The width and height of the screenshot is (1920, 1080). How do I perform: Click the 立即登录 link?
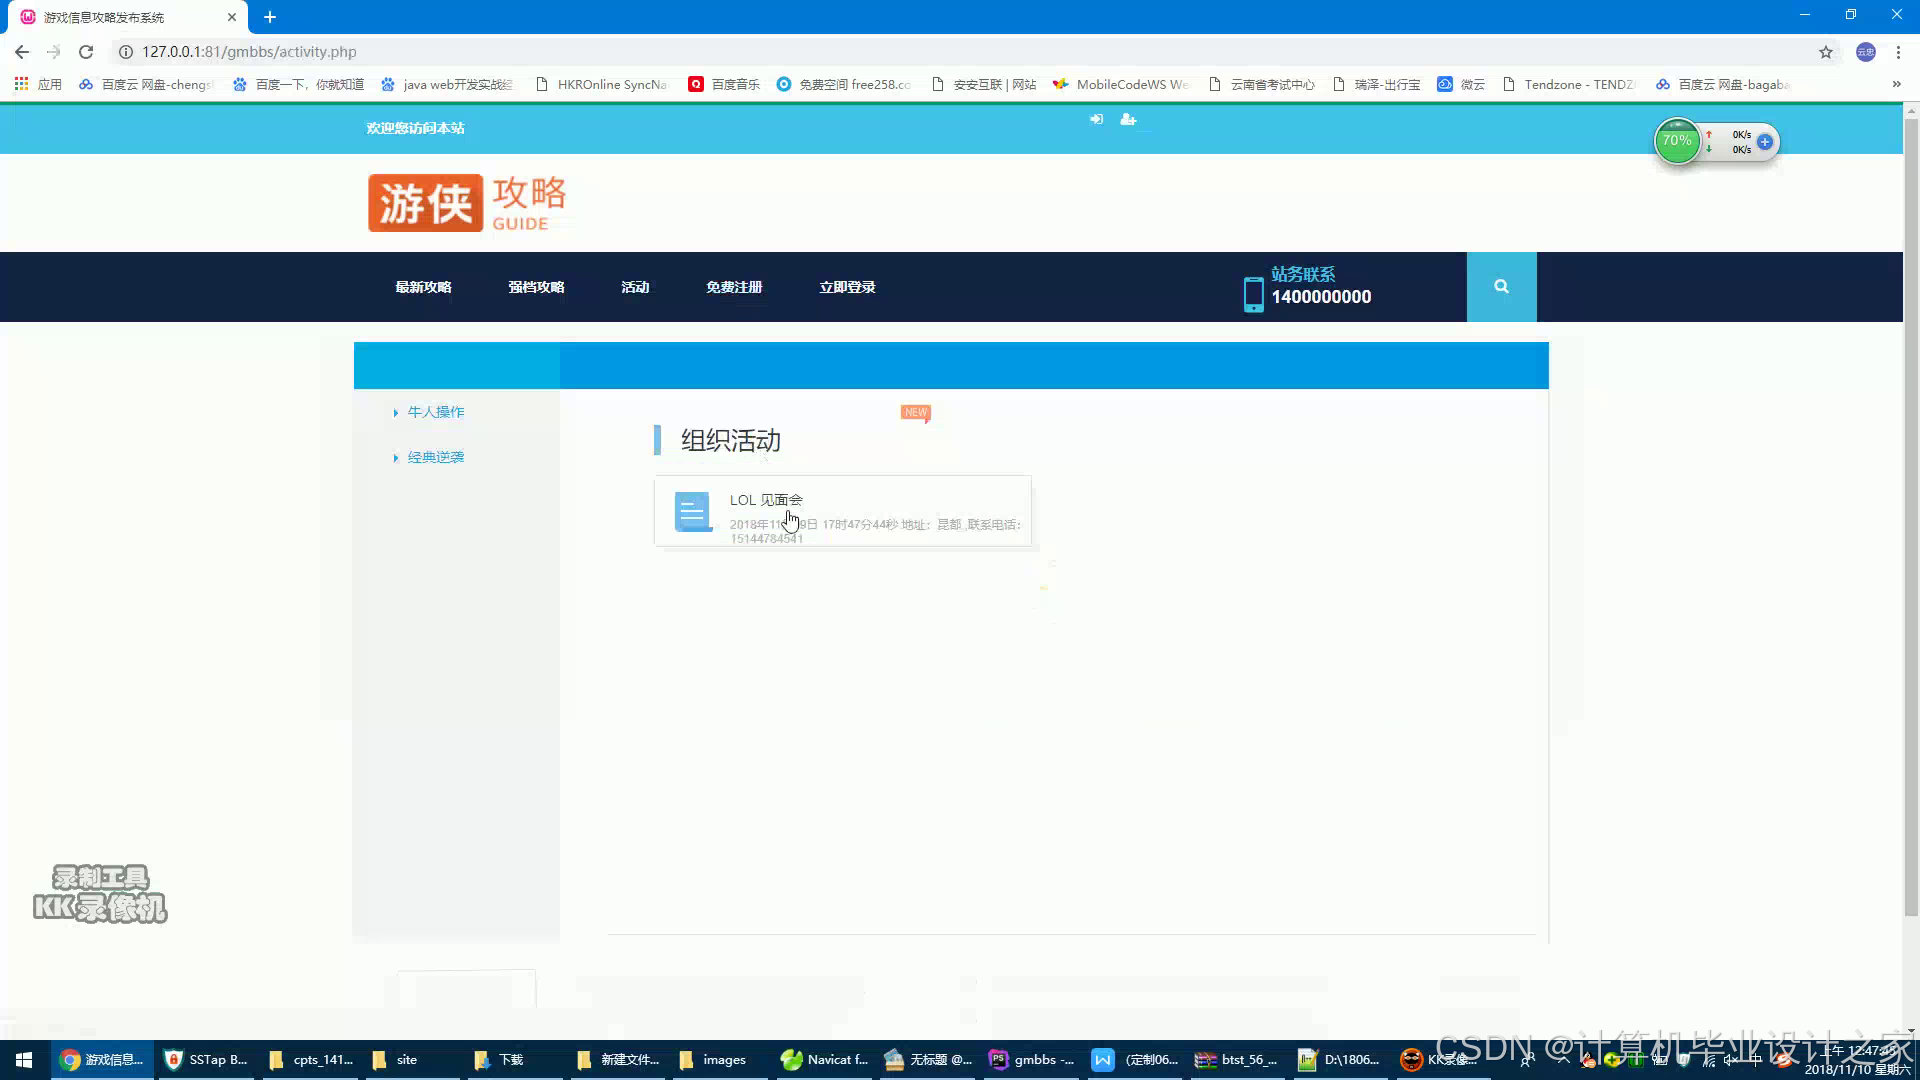tap(847, 287)
